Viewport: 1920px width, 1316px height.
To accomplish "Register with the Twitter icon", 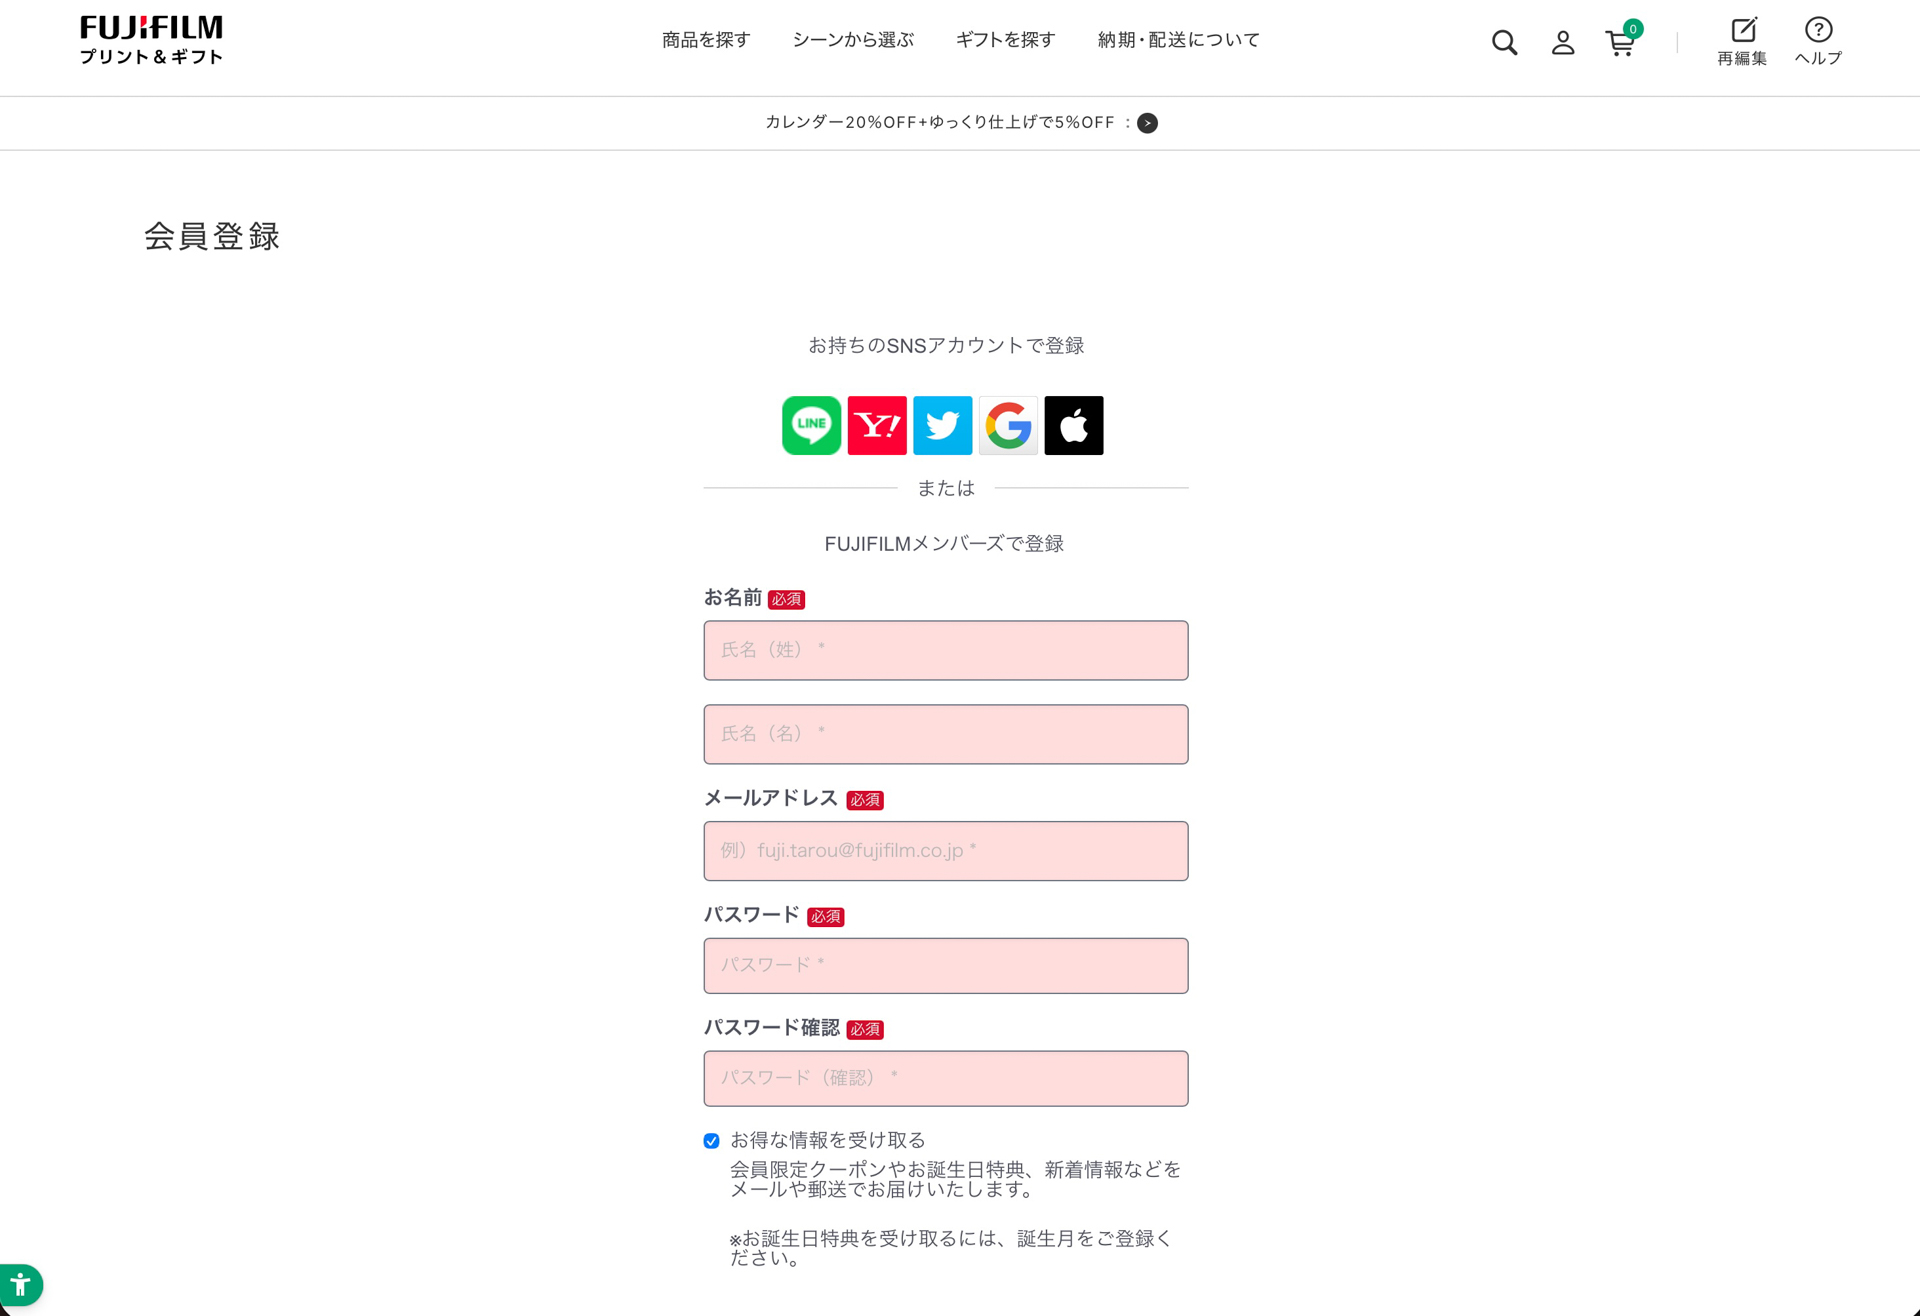I will coord(943,425).
